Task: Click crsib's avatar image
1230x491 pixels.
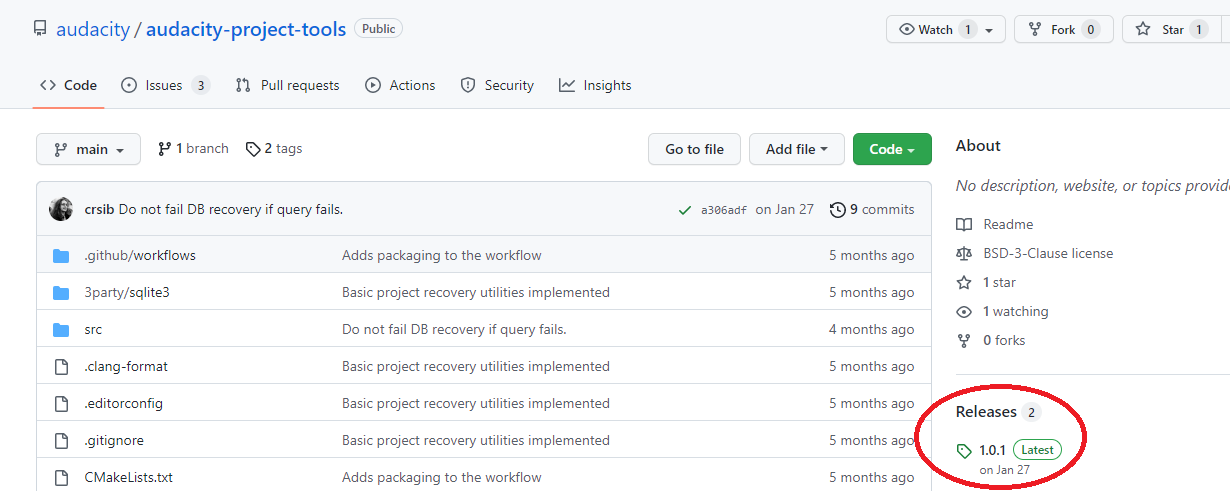Action: click(x=61, y=209)
